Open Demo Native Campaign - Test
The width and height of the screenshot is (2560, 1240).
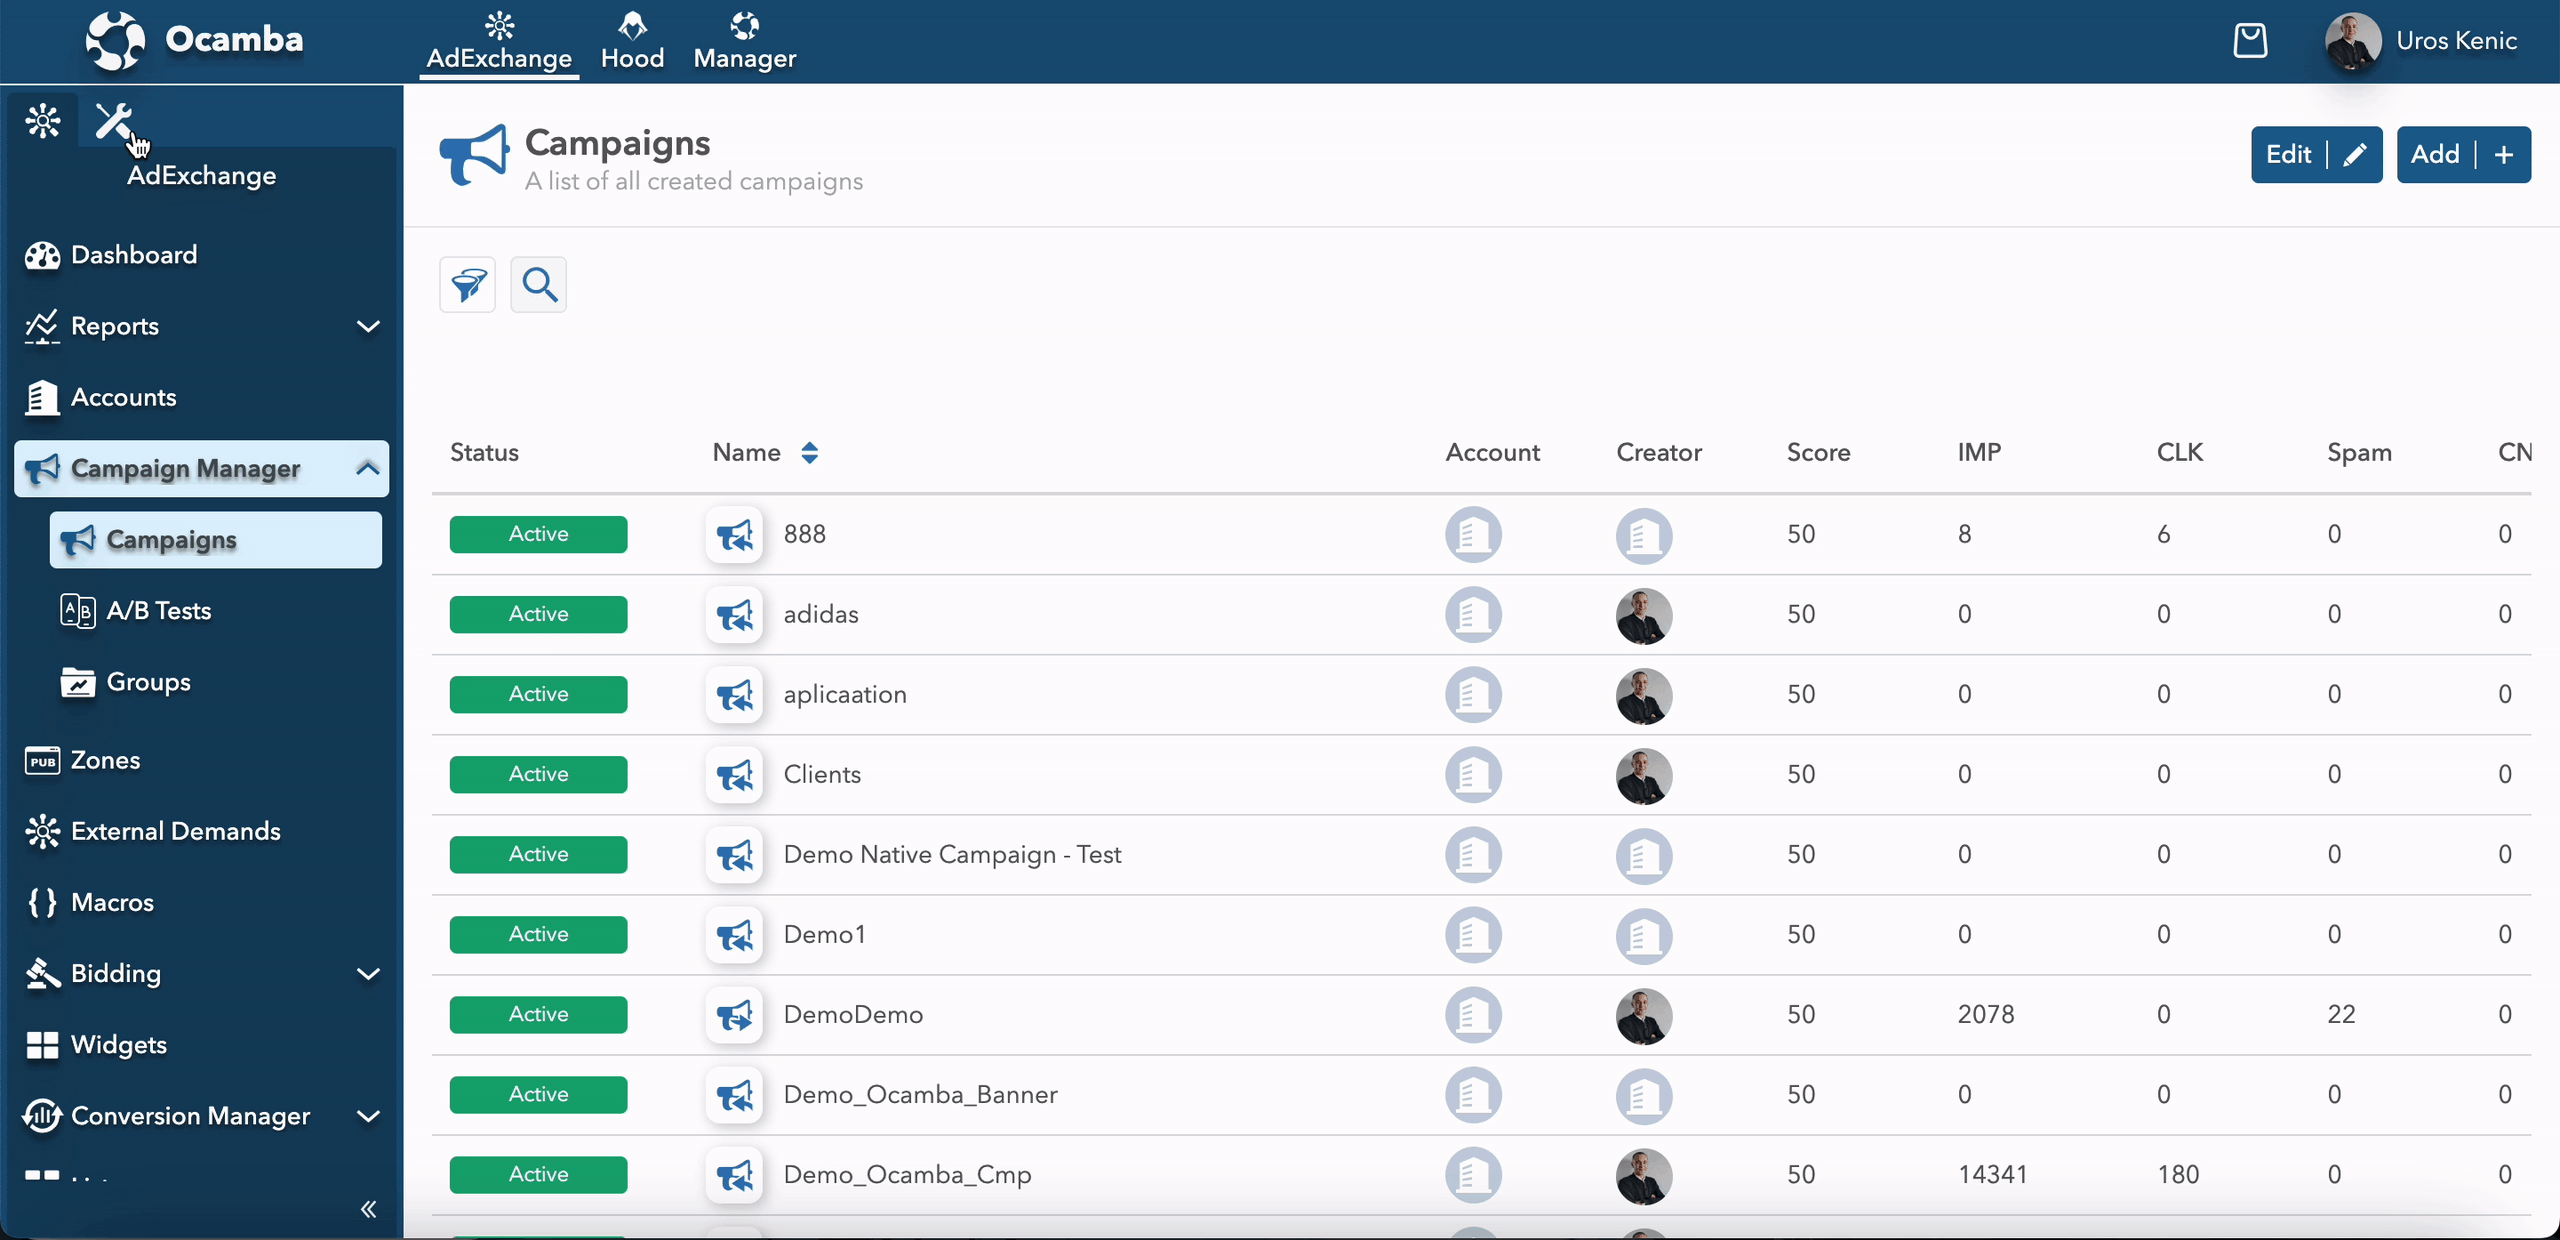click(952, 854)
